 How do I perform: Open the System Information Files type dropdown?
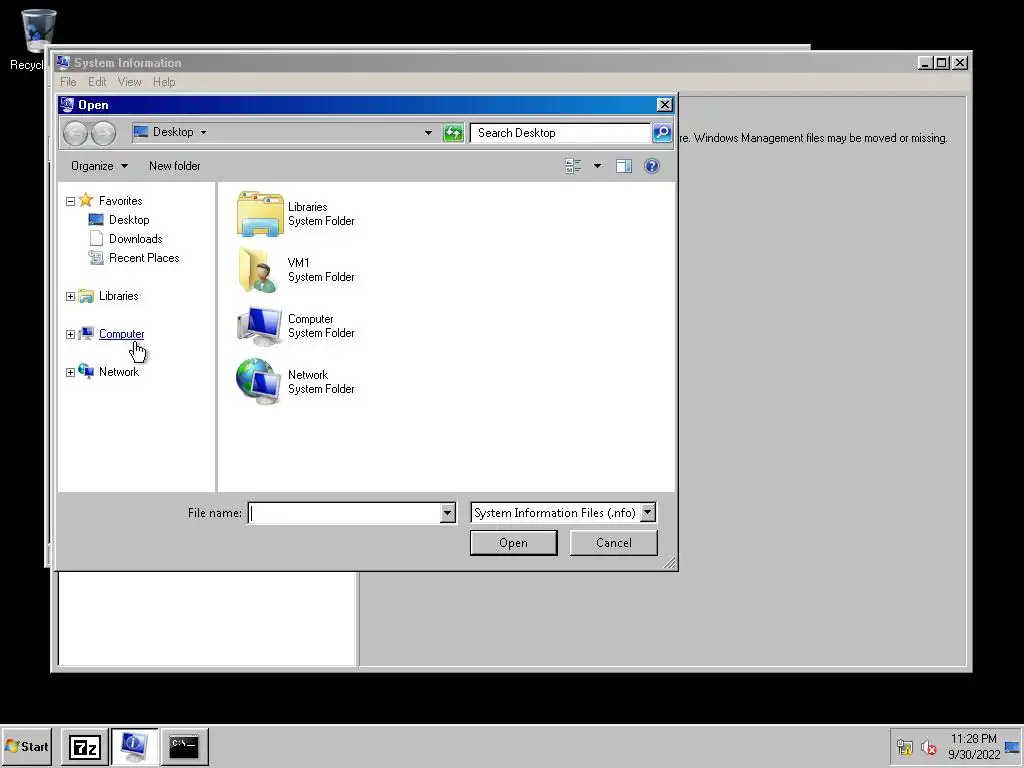[648, 513]
